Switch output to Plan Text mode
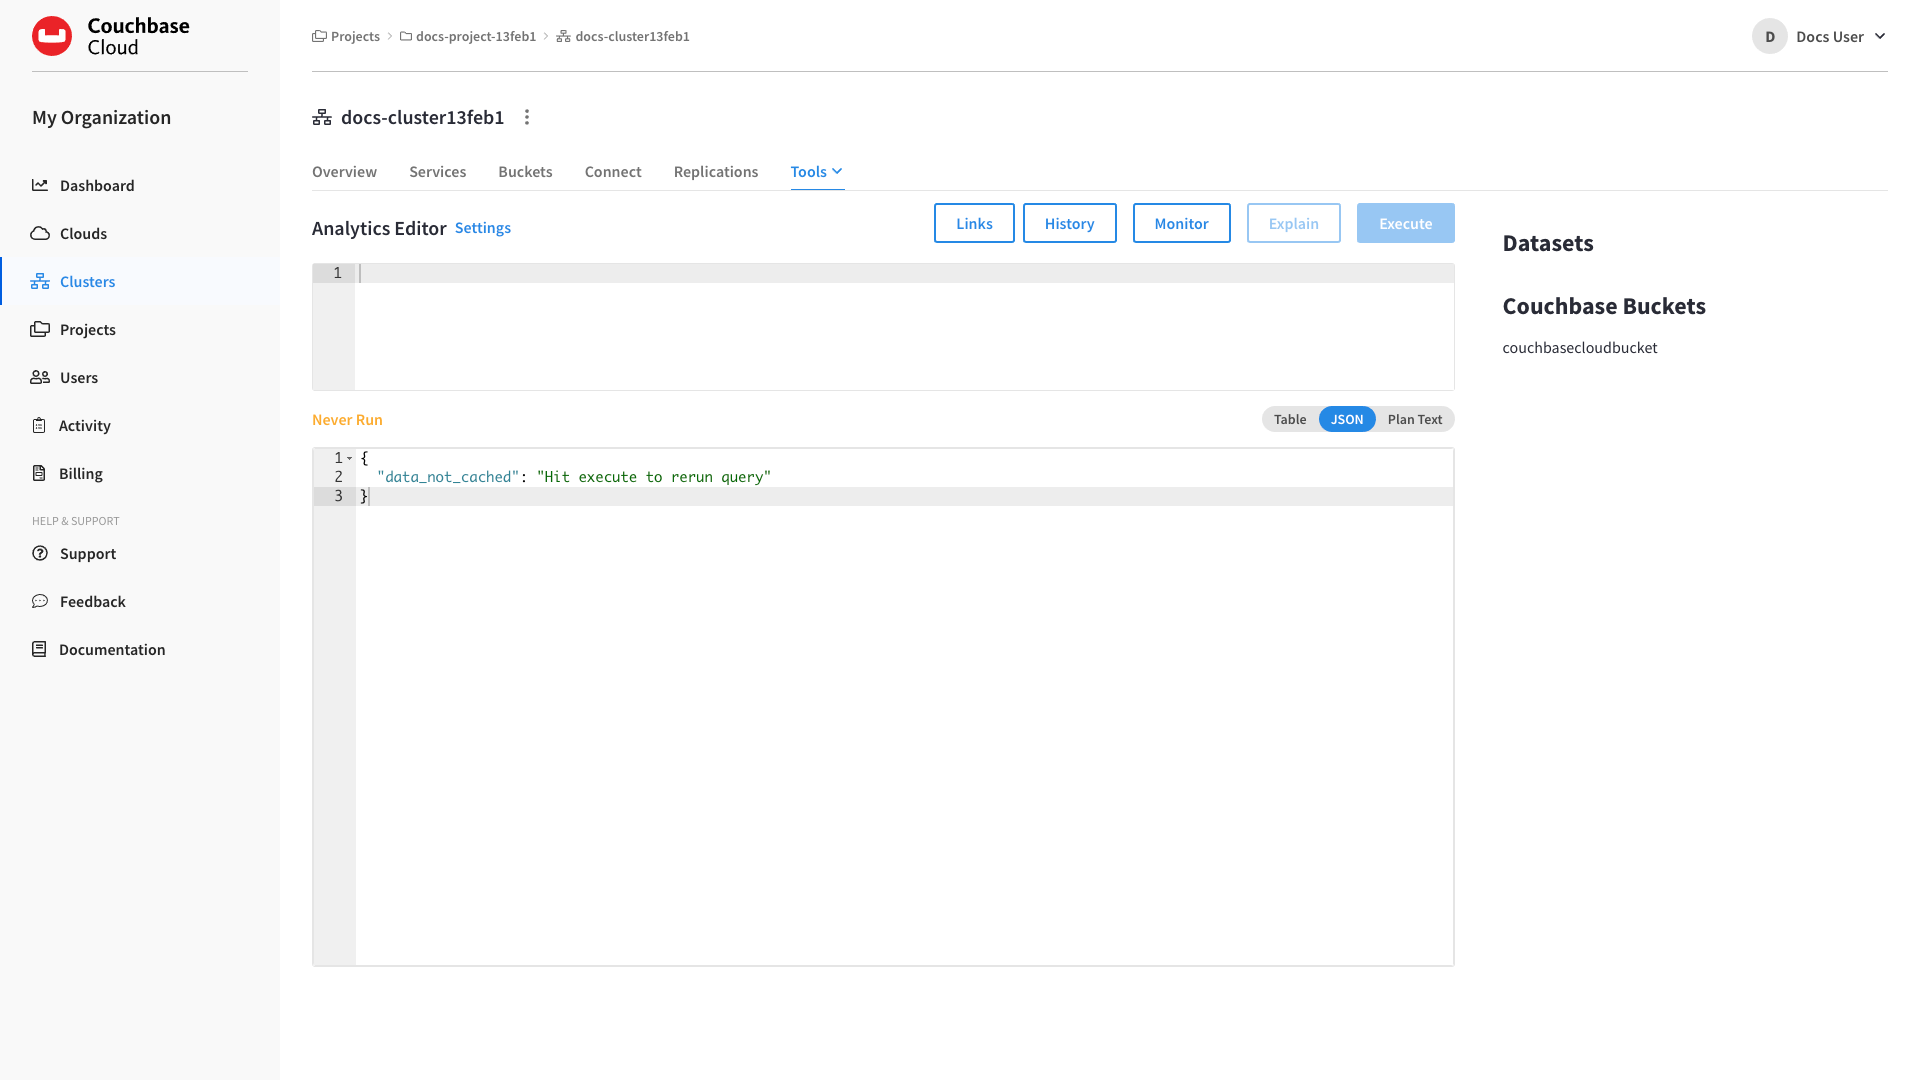The width and height of the screenshot is (1920, 1080). click(x=1414, y=419)
